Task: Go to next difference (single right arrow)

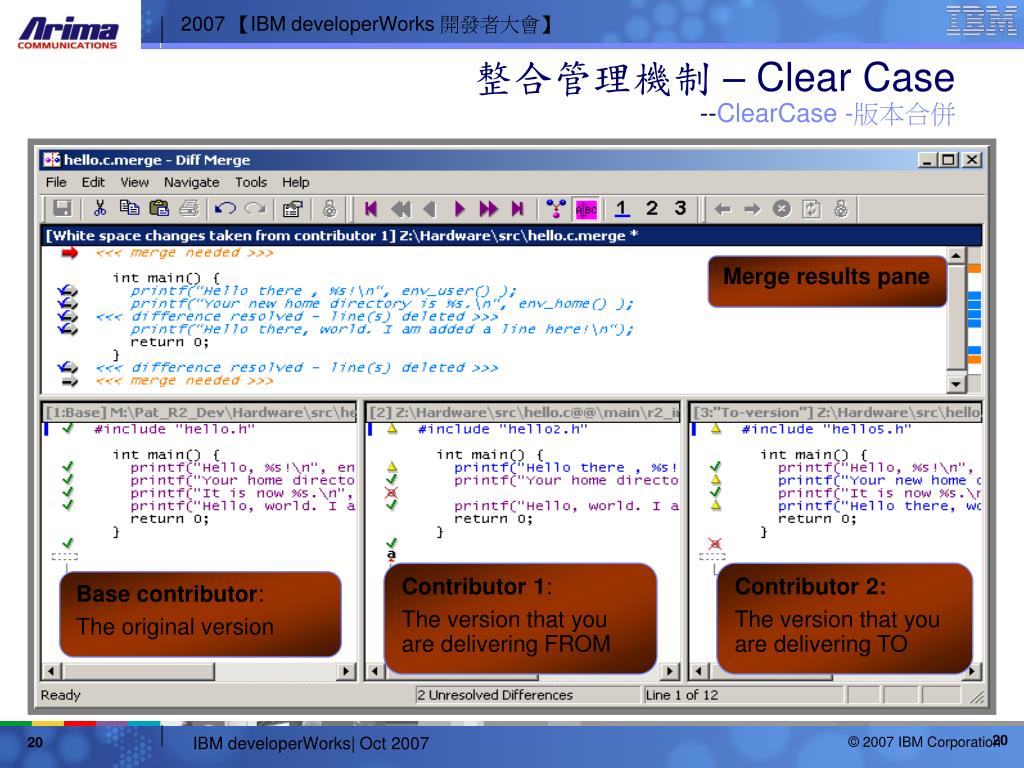Action: (x=459, y=209)
